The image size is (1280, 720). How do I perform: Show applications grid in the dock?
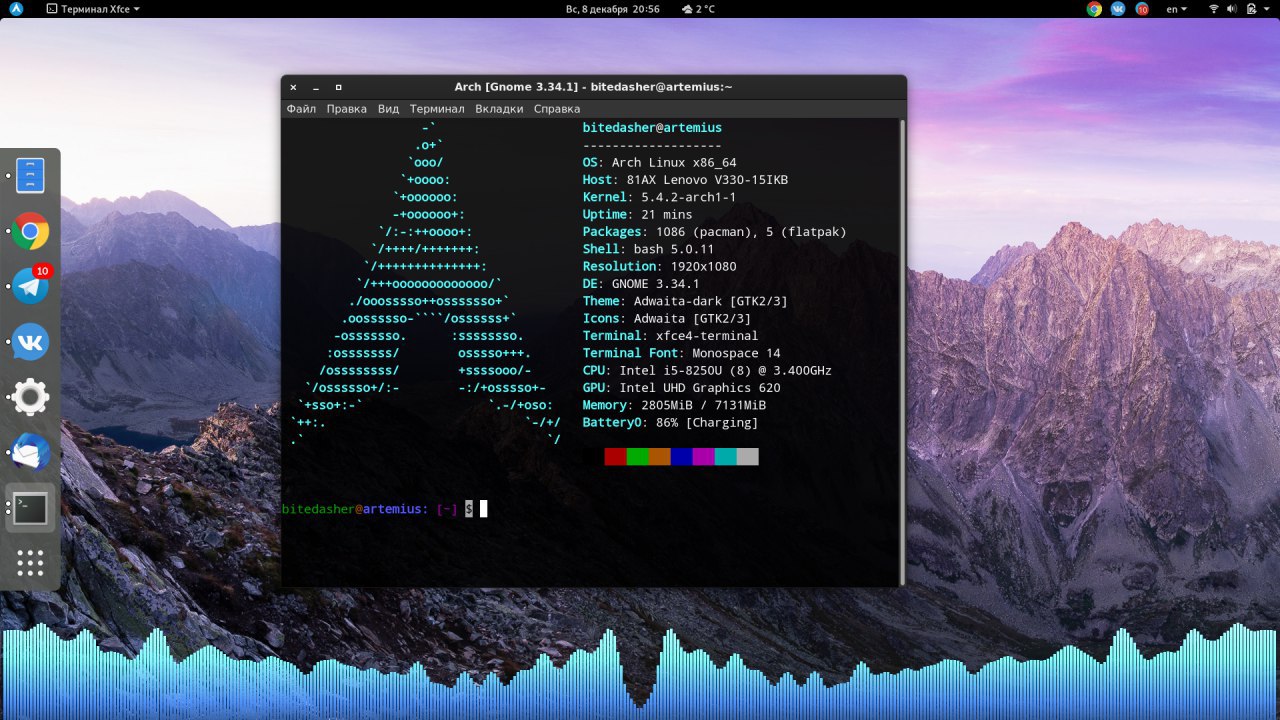tap(31, 563)
